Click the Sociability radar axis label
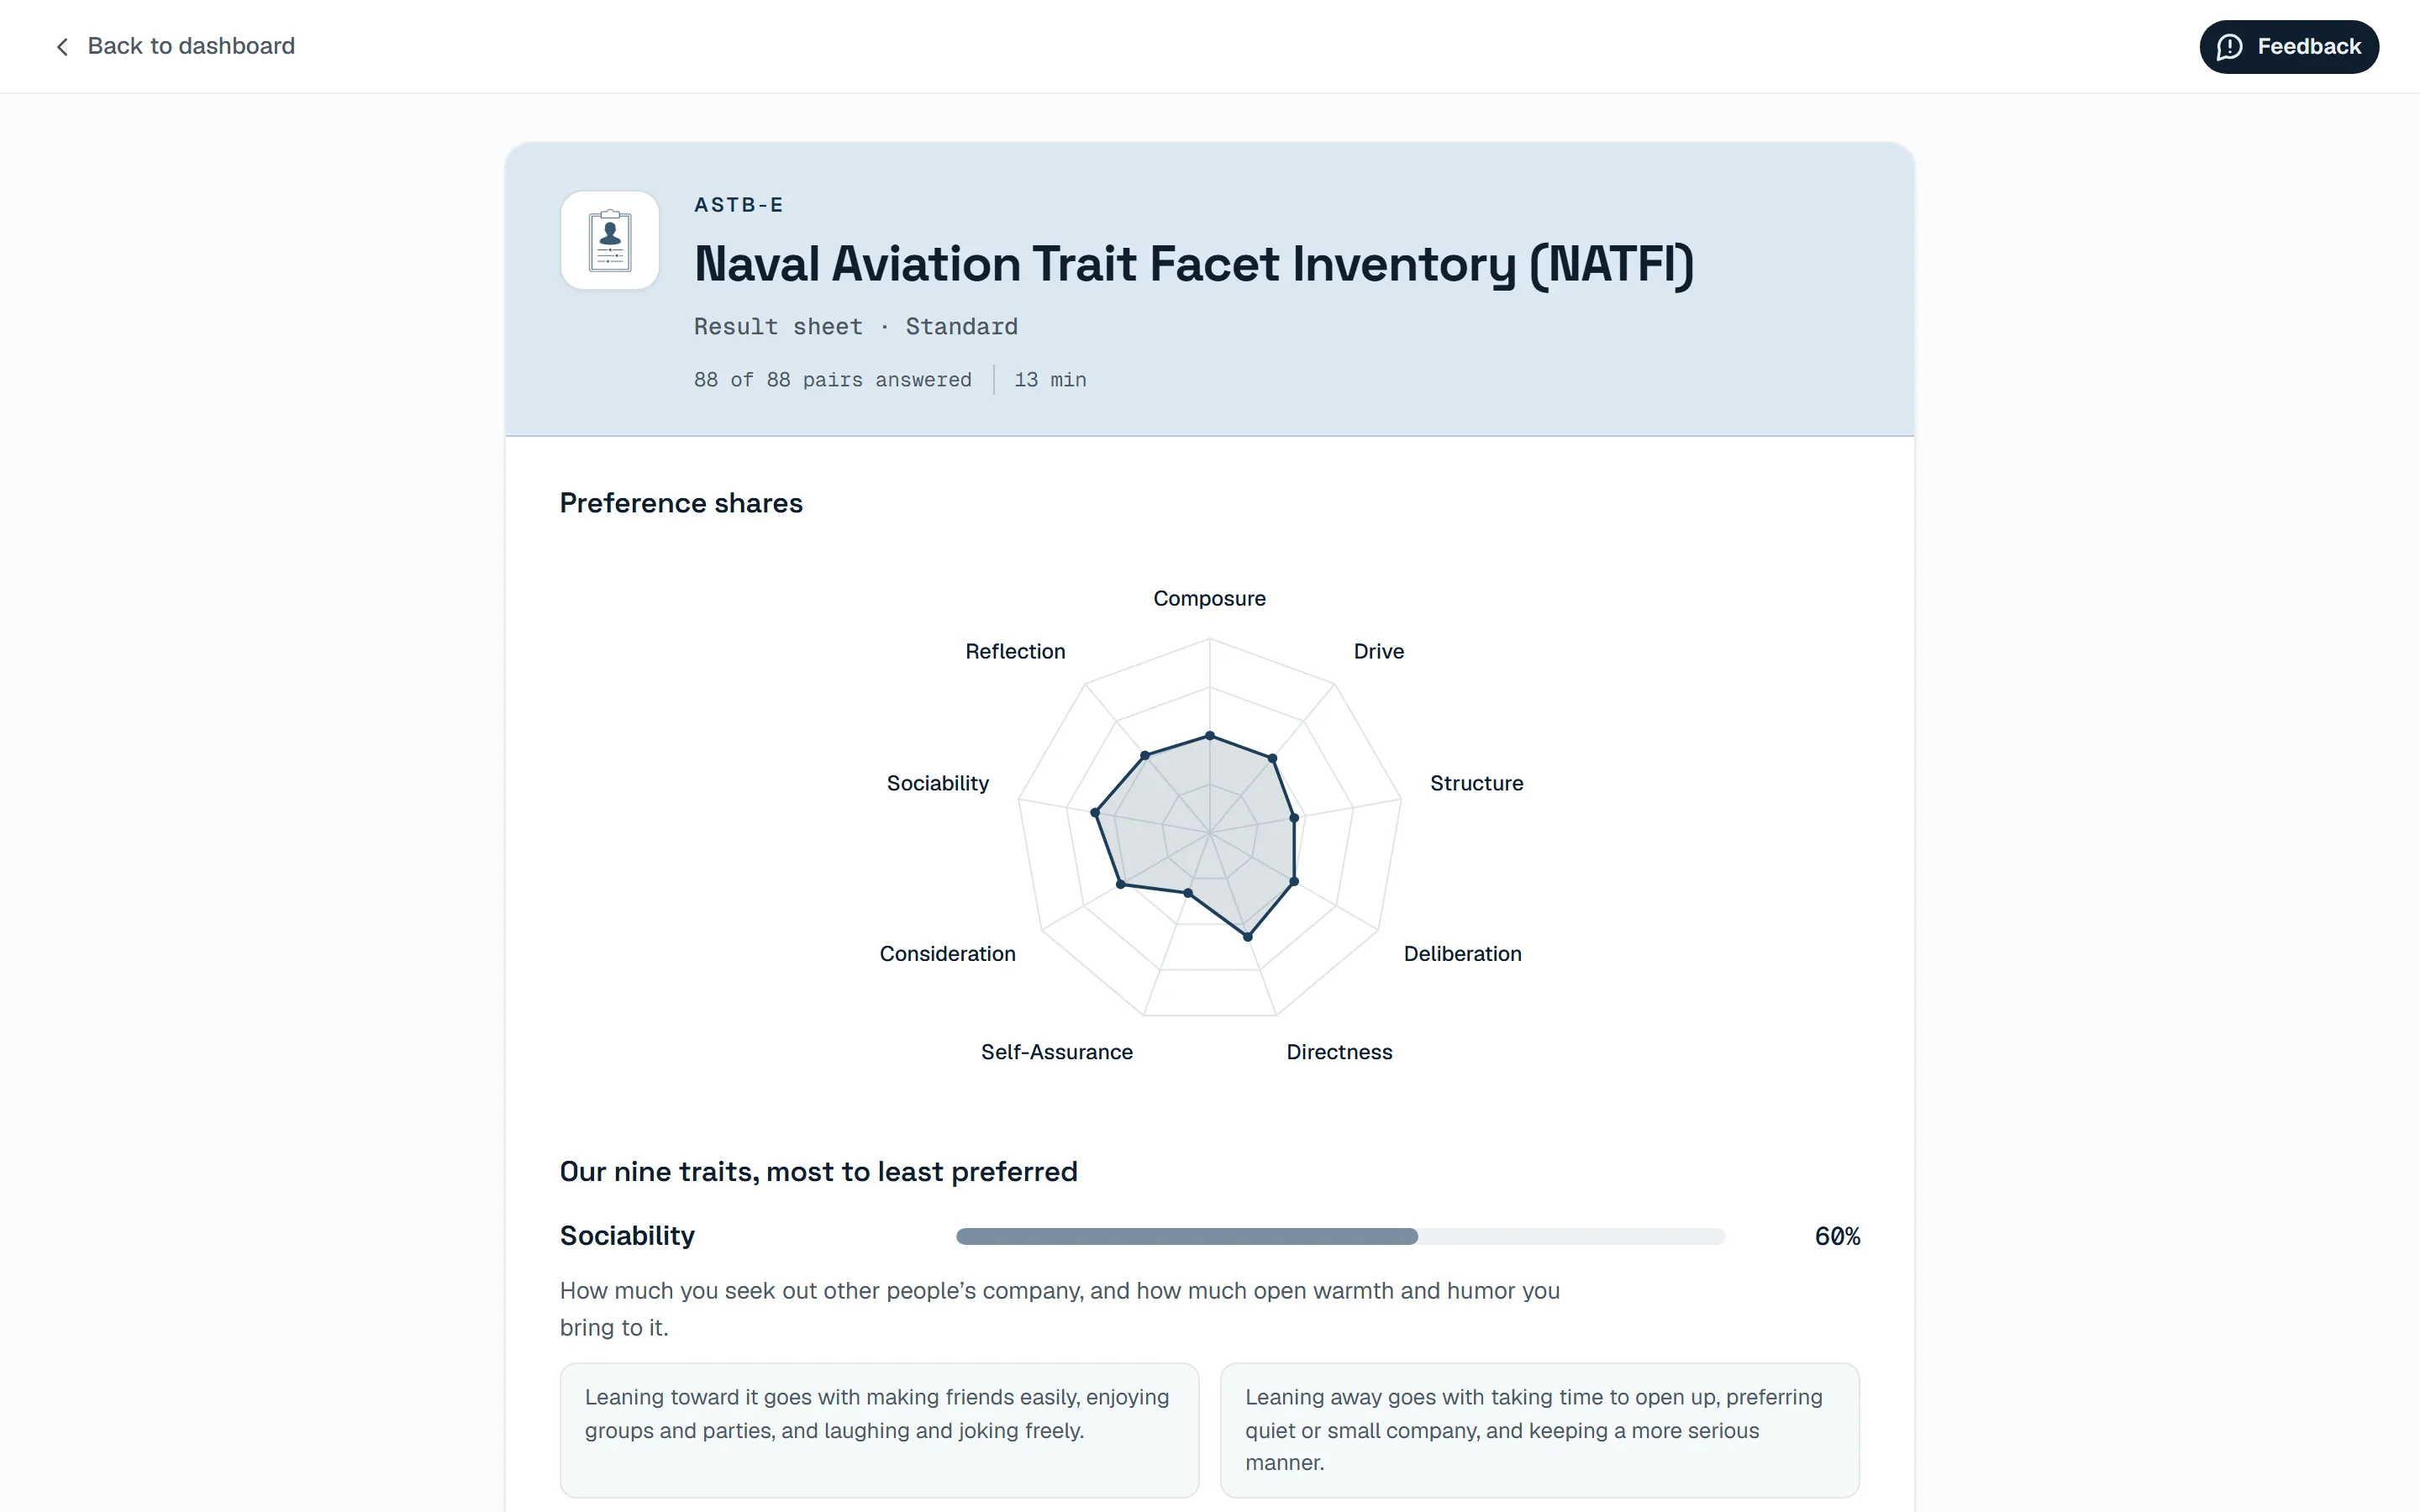The height and width of the screenshot is (1512, 2420). click(x=937, y=783)
